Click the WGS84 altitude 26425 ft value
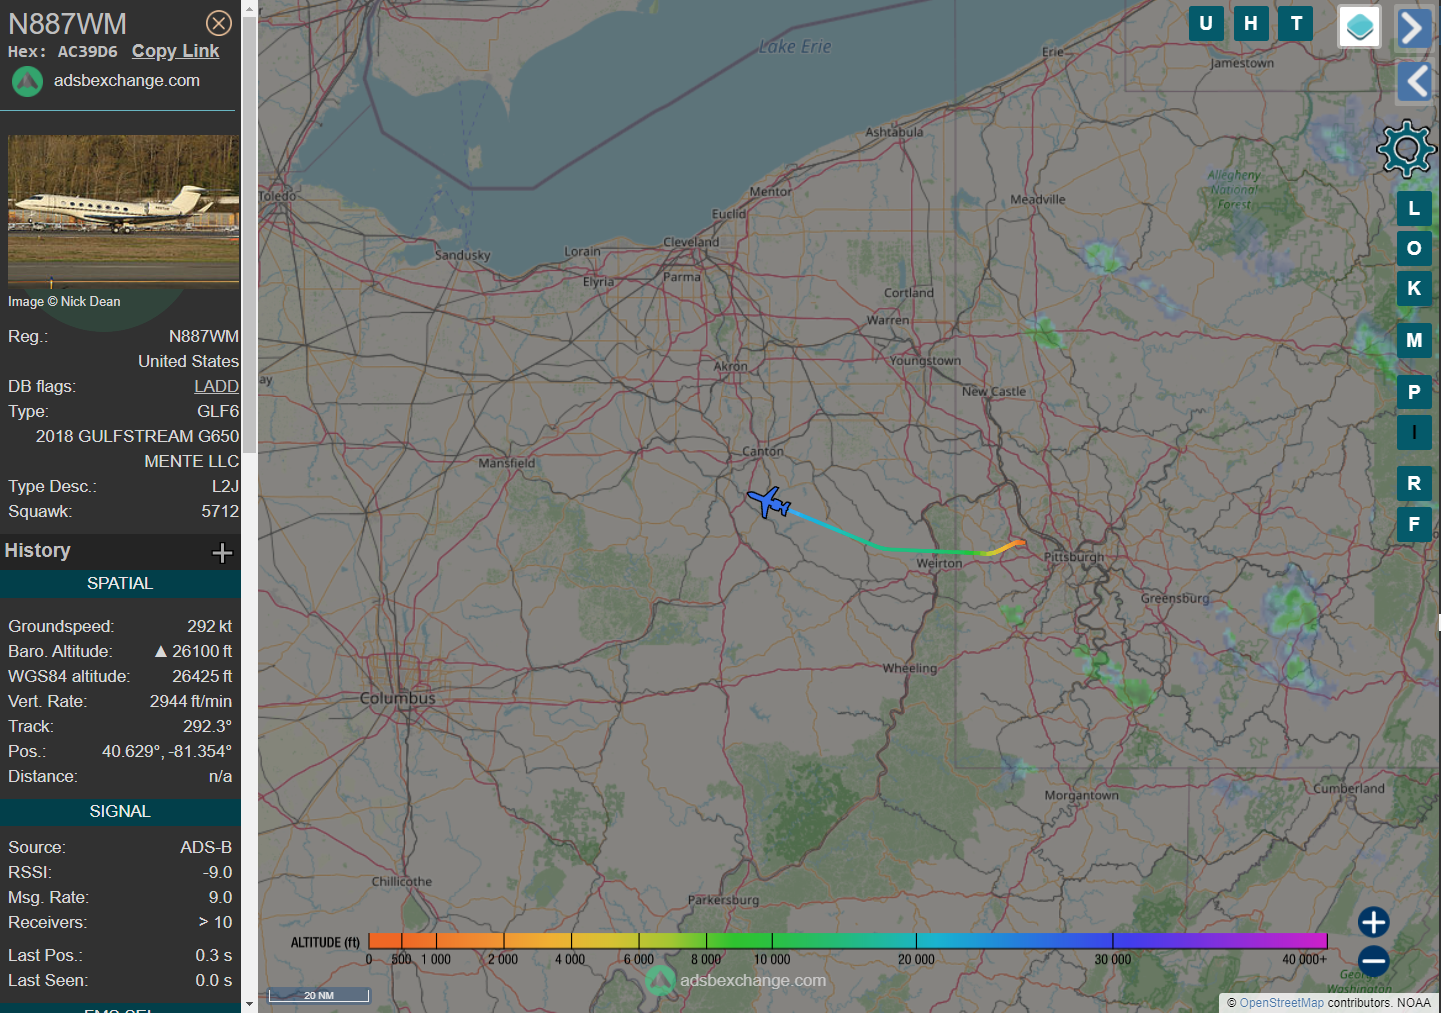The image size is (1441, 1013). (202, 676)
